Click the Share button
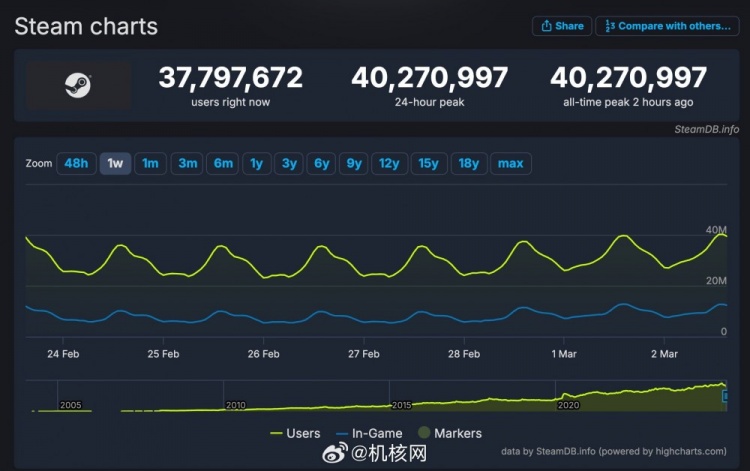750x471 pixels. pyautogui.click(x=562, y=26)
